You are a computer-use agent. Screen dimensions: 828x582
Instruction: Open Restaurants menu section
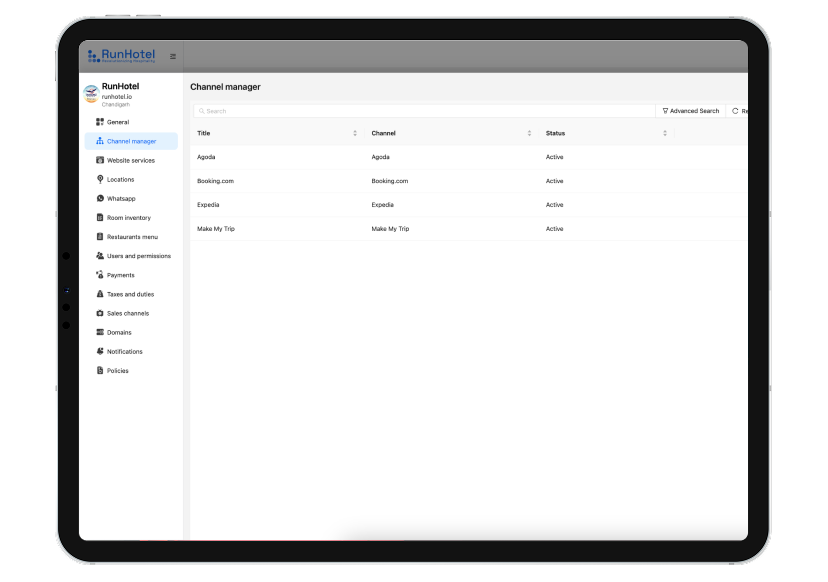tap(131, 237)
